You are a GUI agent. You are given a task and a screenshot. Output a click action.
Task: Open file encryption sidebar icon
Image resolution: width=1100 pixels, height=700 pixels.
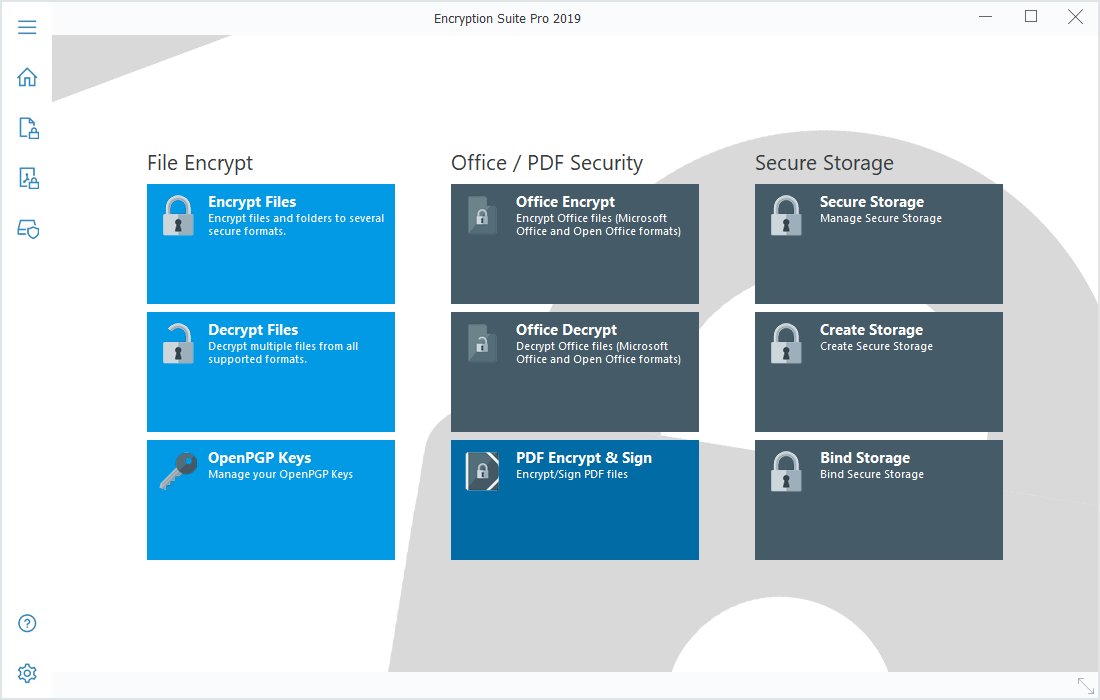pyautogui.click(x=28, y=128)
